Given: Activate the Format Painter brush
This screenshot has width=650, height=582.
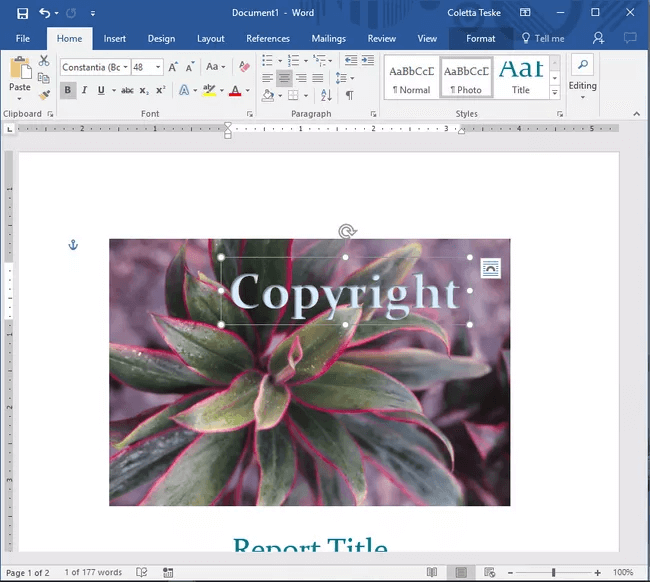Looking at the screenshot, I should (44, 95).
